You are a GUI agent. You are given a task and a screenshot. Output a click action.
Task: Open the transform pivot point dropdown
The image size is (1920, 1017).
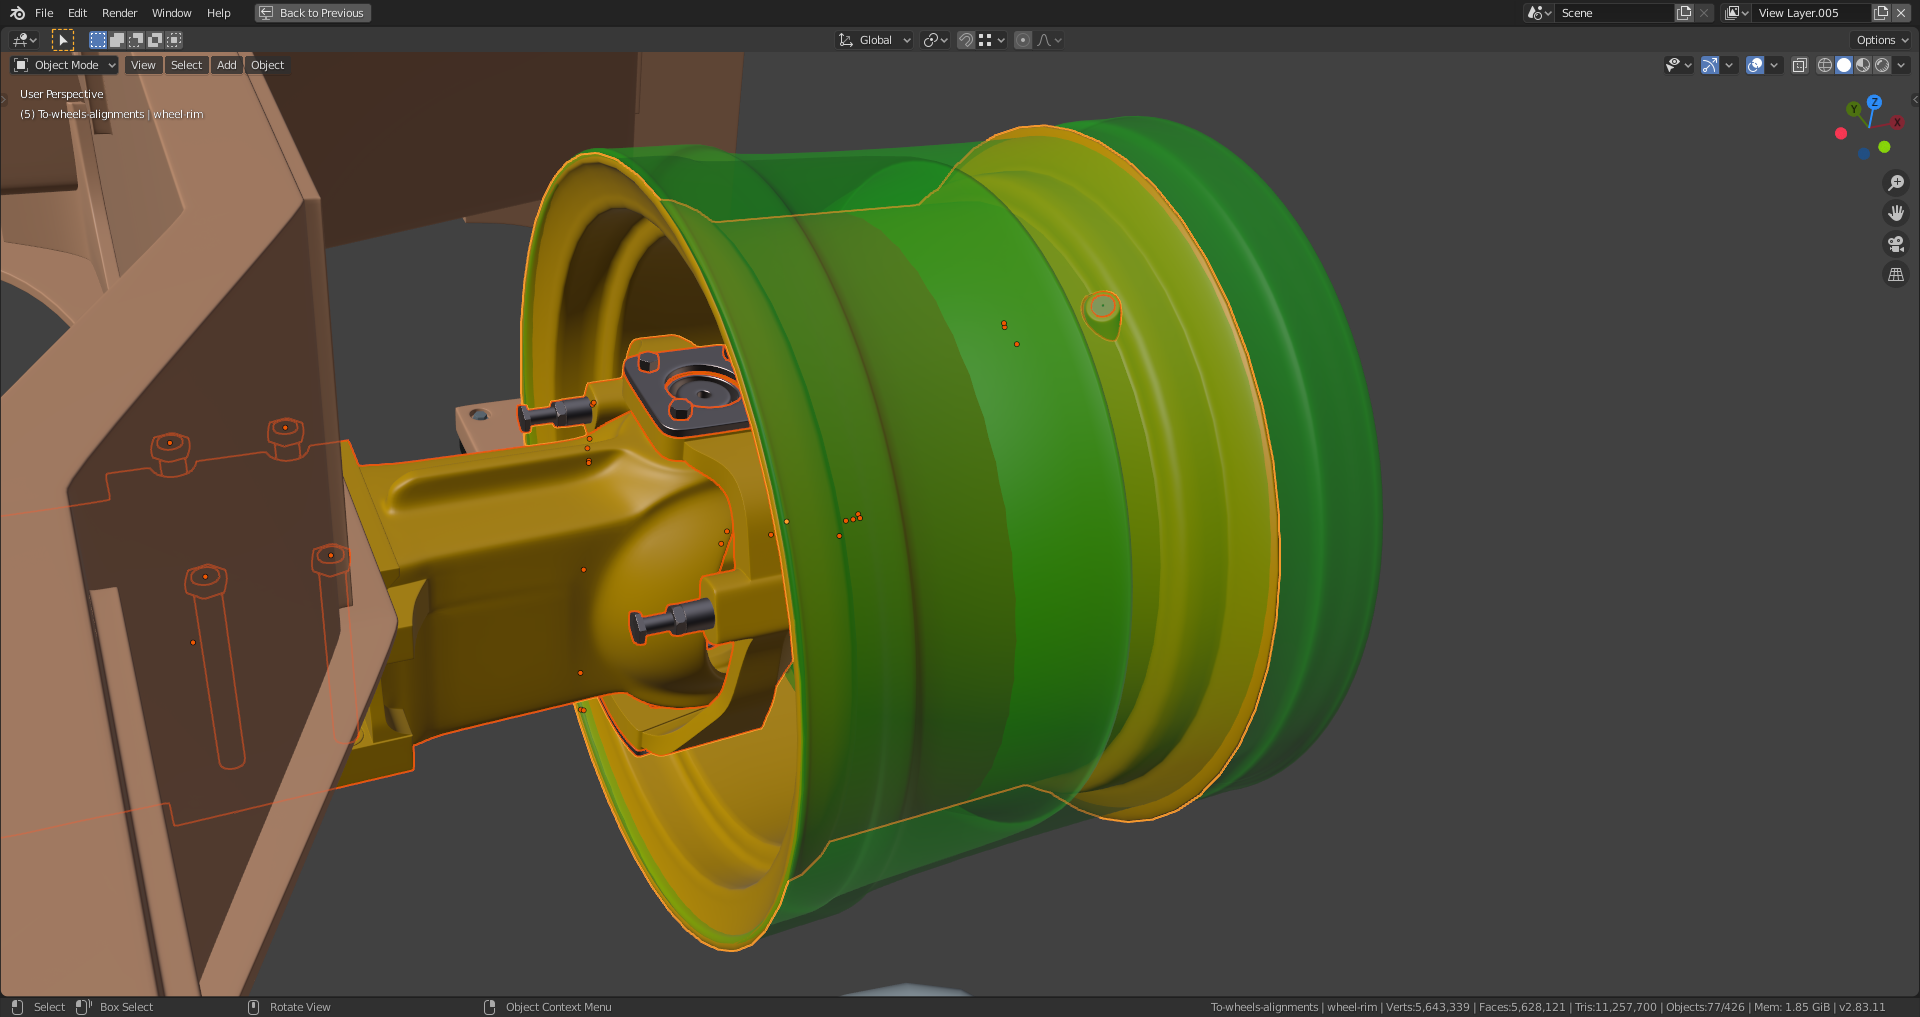[x=936, y=40]
